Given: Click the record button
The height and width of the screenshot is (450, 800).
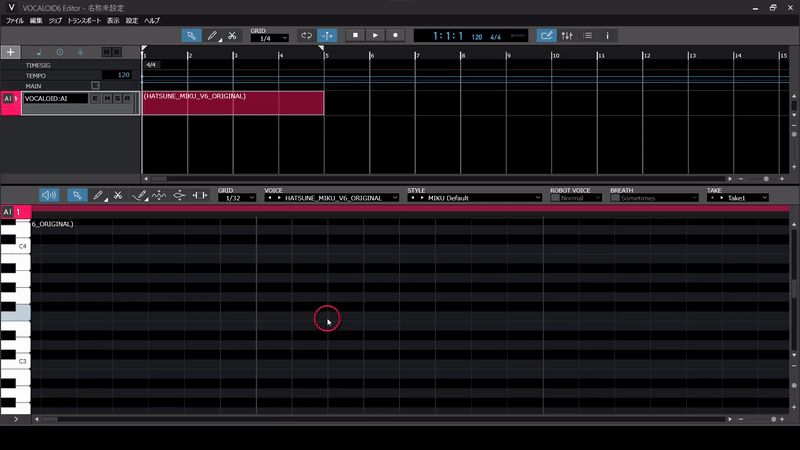Looking at the screenshot, I should coord(395,35).
